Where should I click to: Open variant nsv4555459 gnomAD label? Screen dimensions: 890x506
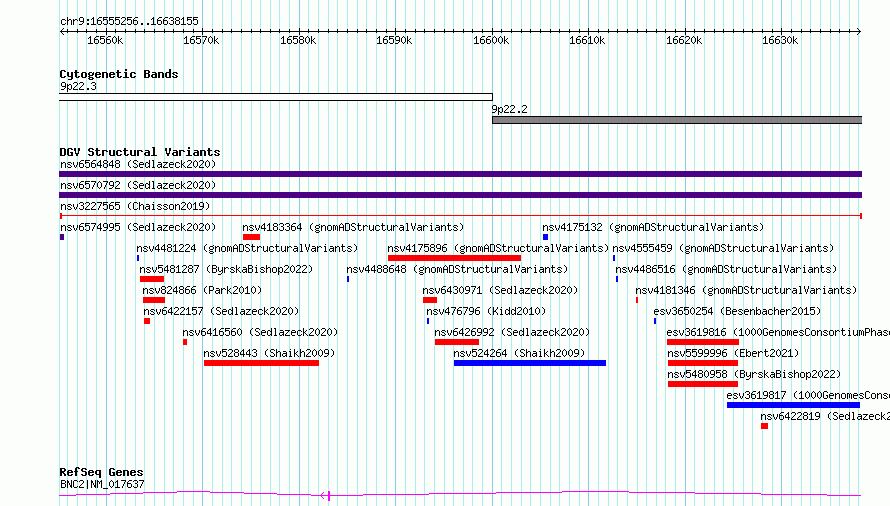point(723,248)
